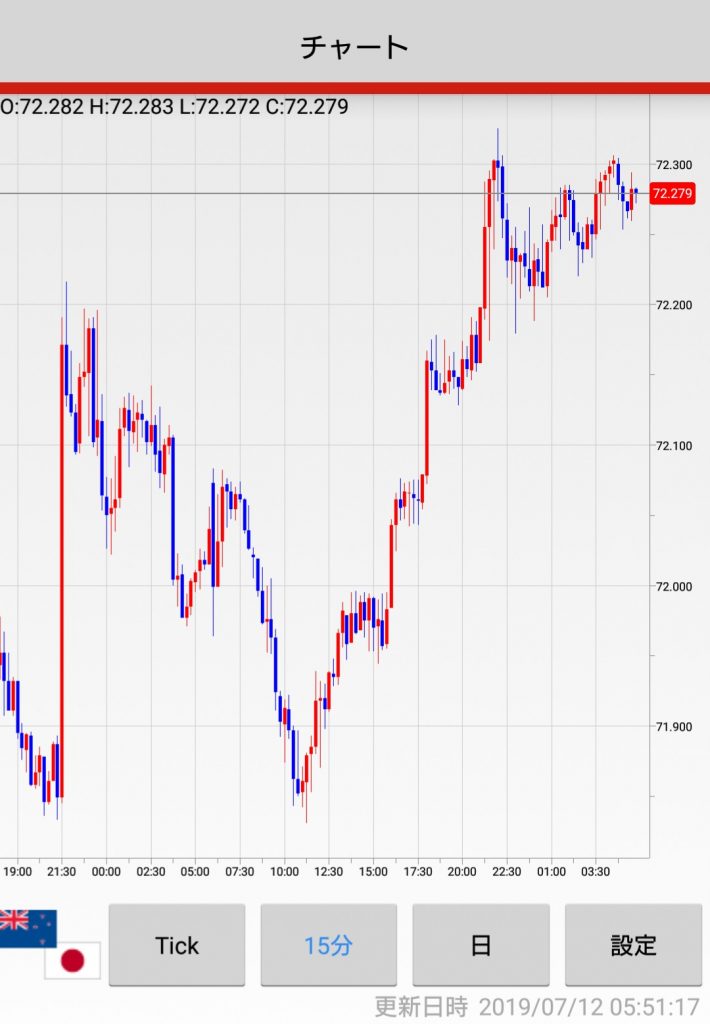
Task: Click the red 72.279 current price tag
Action: 672,194
